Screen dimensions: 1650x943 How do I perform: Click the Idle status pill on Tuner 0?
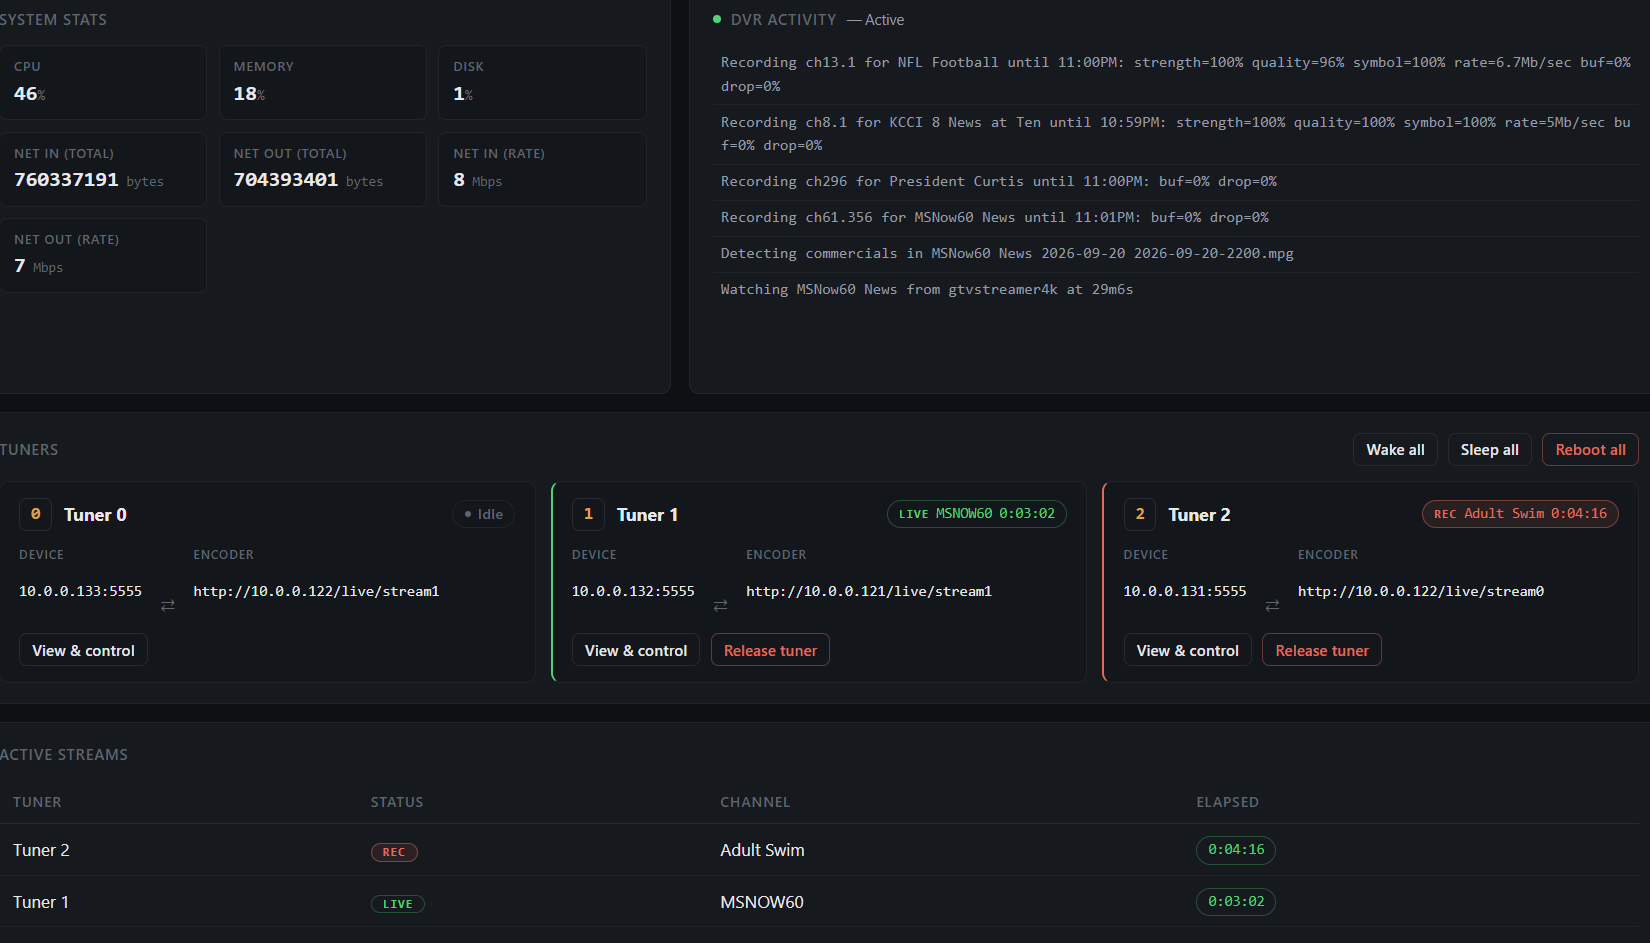(484, 514)
